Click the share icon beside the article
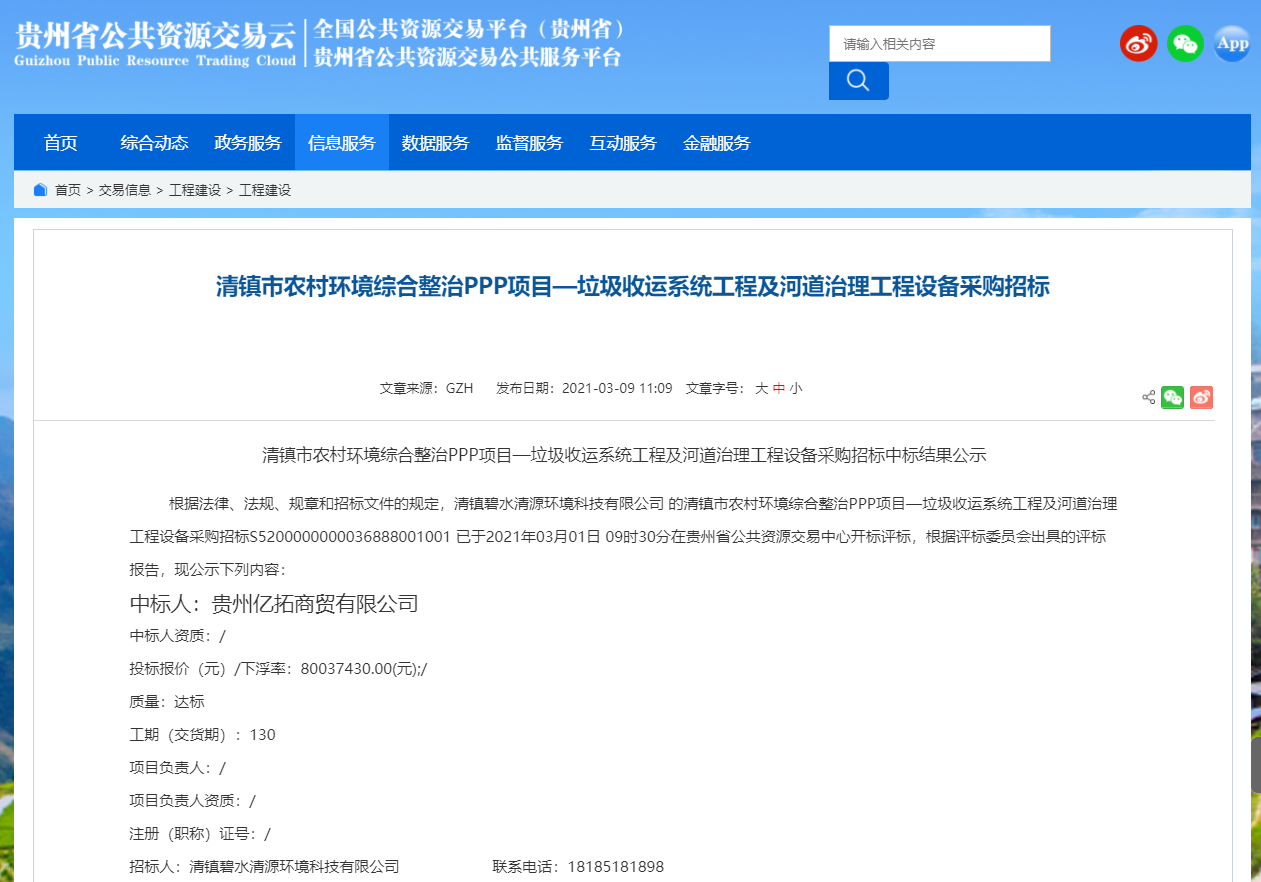 pos(1148,397)
